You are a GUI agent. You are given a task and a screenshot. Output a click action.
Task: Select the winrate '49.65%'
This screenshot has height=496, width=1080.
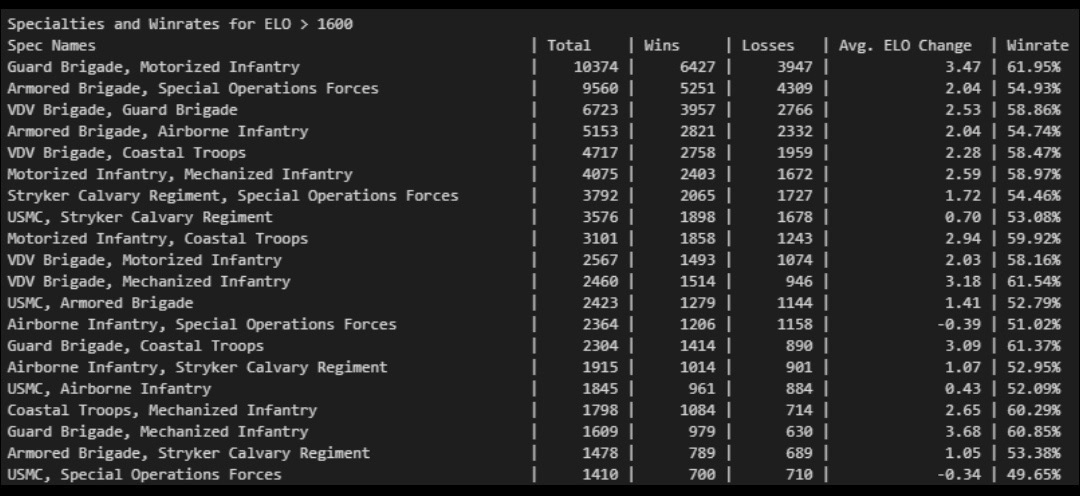(x=1034, y=474)
